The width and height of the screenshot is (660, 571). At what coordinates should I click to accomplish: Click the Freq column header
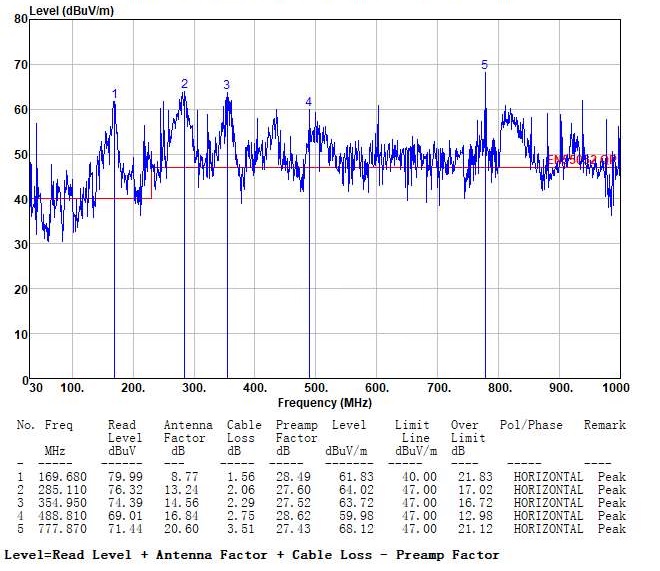59,425
